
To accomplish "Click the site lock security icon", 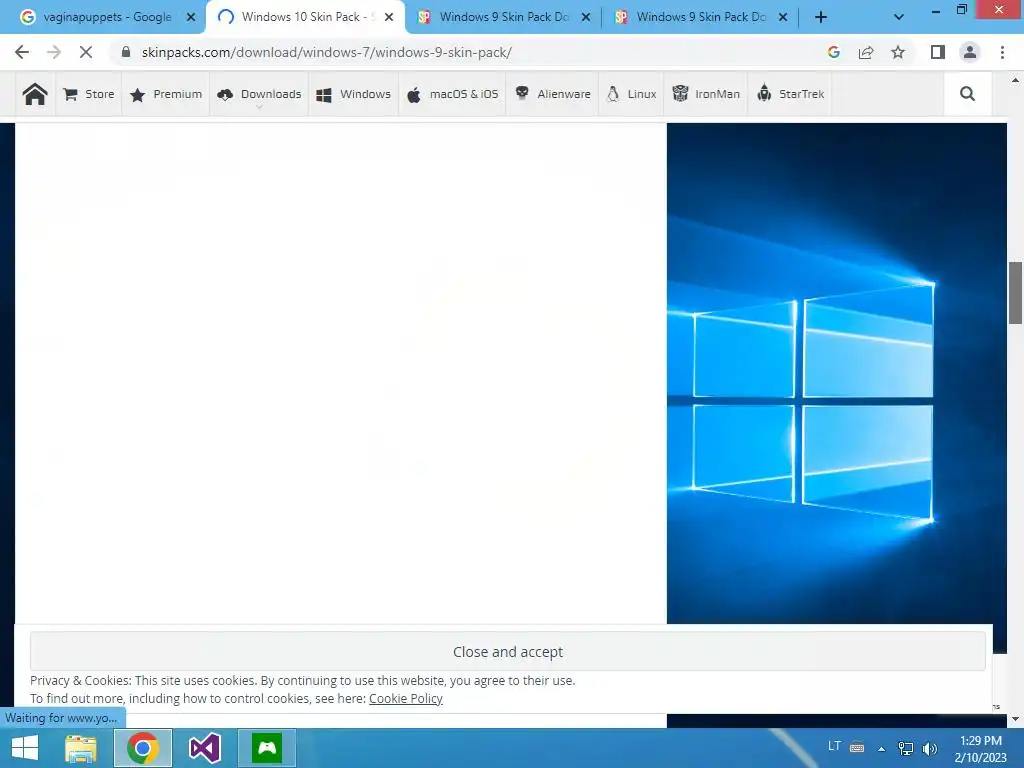I will [126, 52].
